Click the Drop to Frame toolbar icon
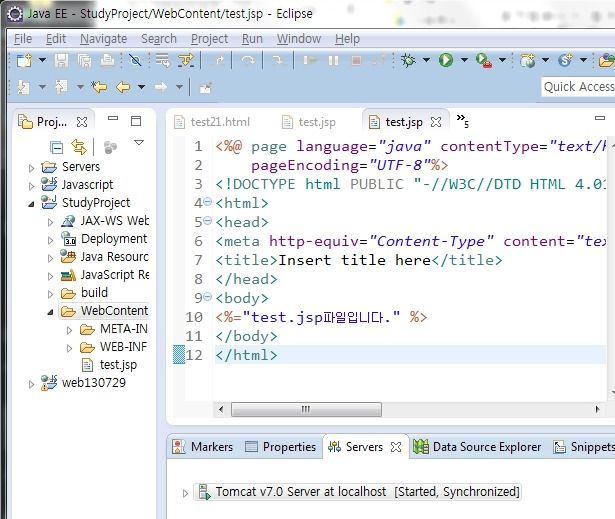This screenshot has height=519, width=615. point(162,60)
